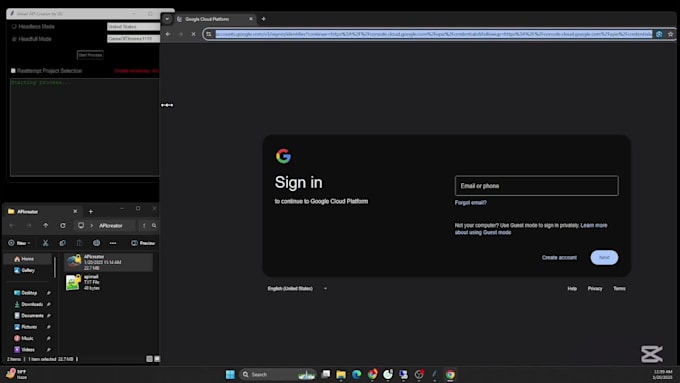Click the Forgot email? link
The height and width of the screenshot is (383, 680).
(x=471, y=203)
